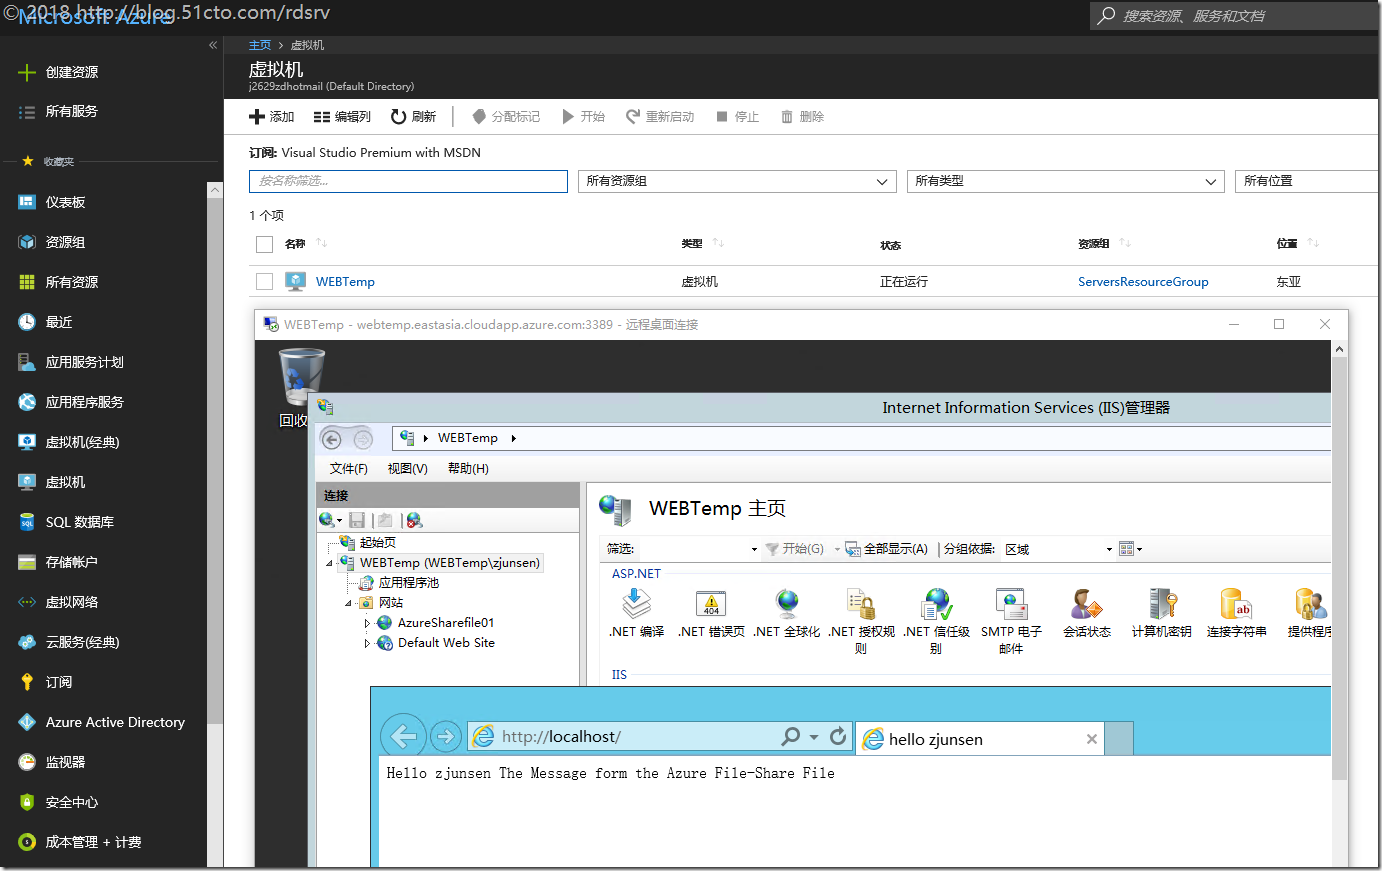The image size is (1382, 871).
Task: Expand the AzureSharefile01 site node
Action: click(367, 623)
